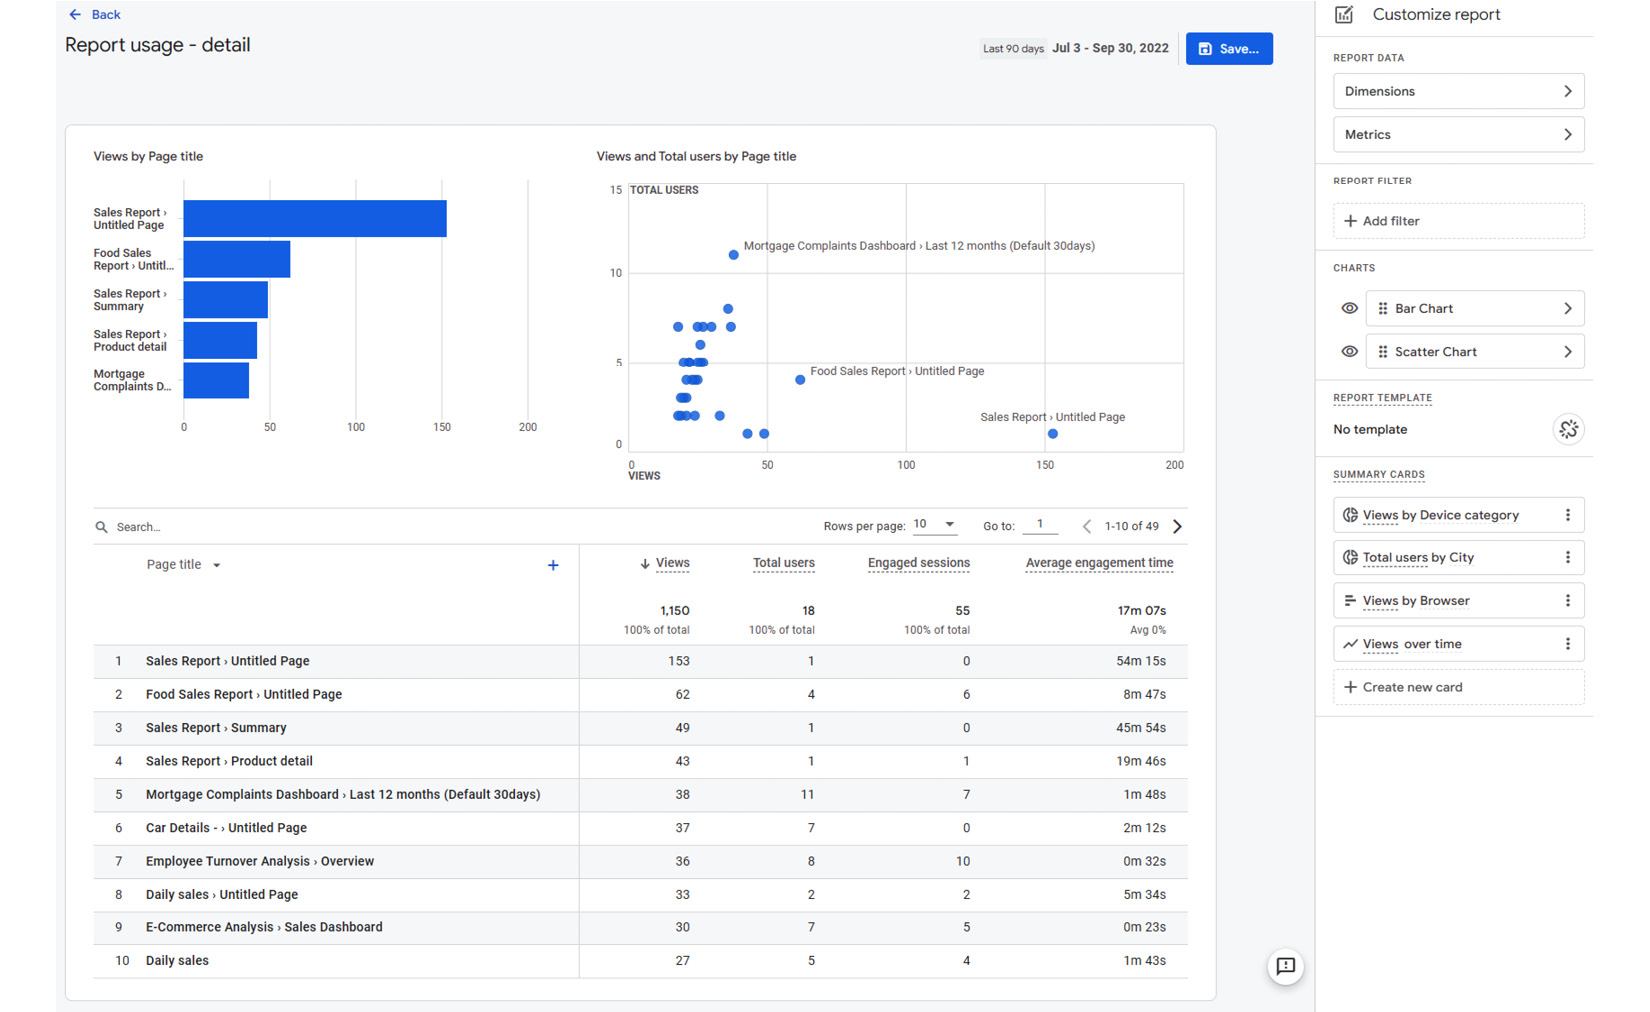The image size is (1650, 1012).
Task: Sort by Total users column header
Action: click(783, 563)
